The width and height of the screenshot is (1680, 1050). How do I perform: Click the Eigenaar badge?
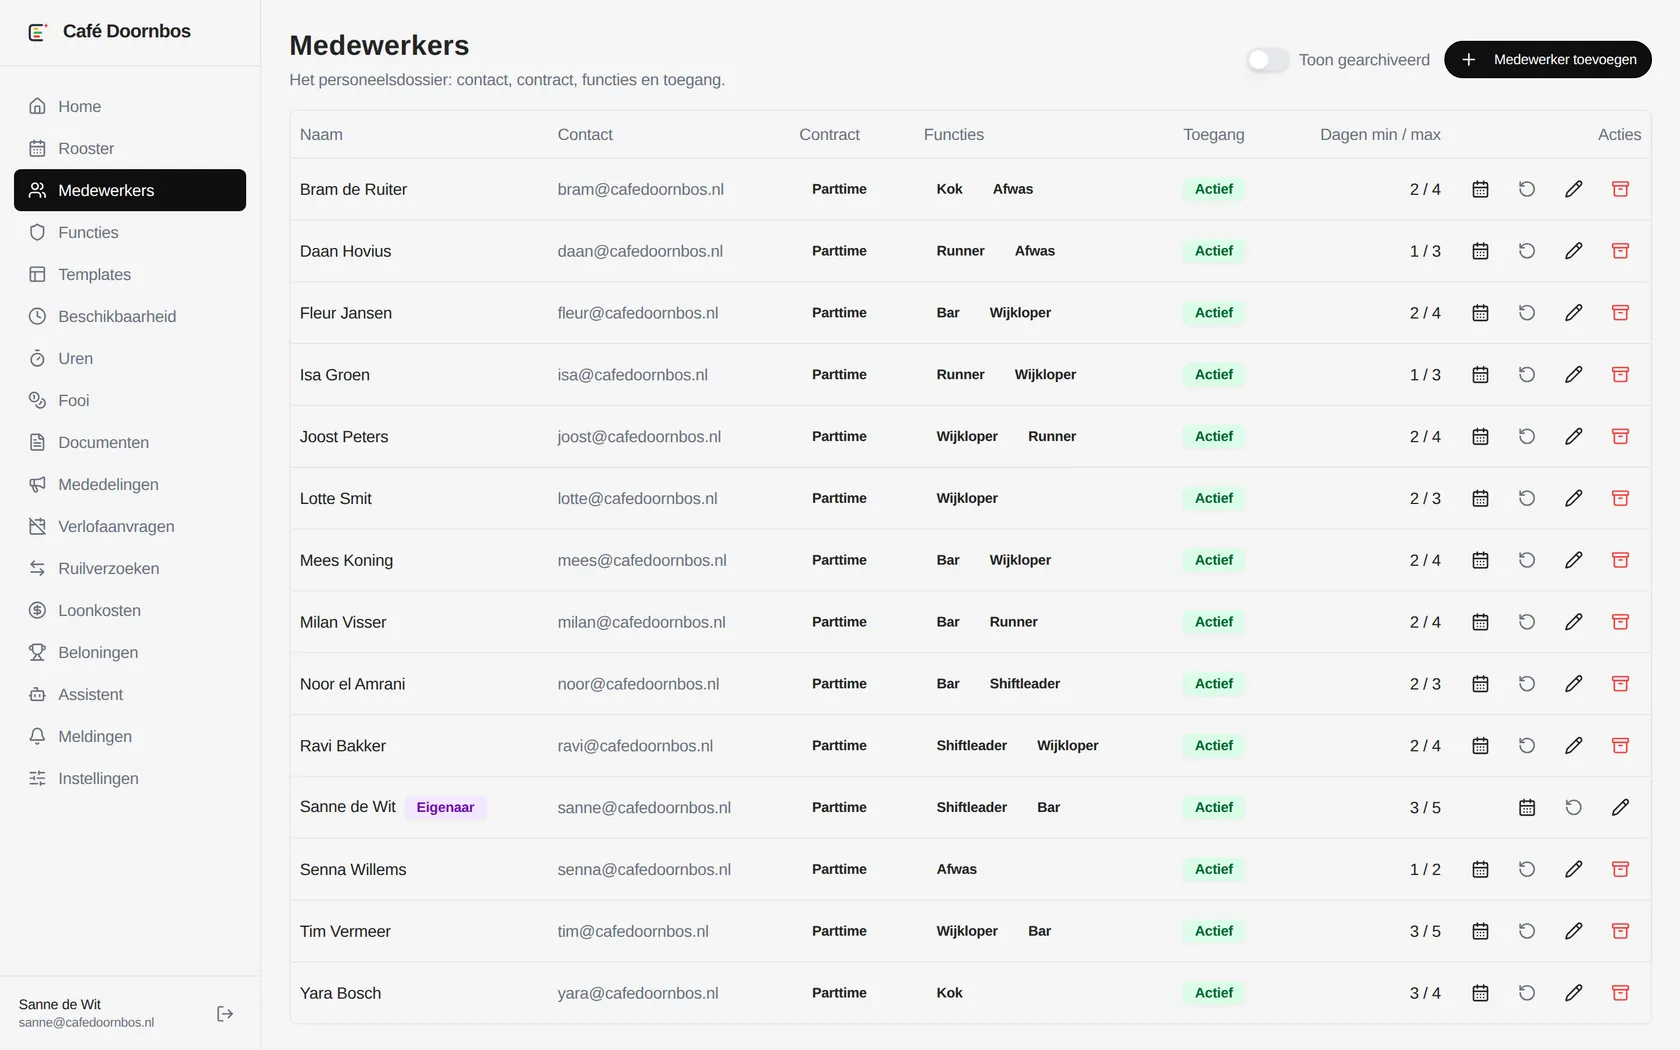(445, 807)
